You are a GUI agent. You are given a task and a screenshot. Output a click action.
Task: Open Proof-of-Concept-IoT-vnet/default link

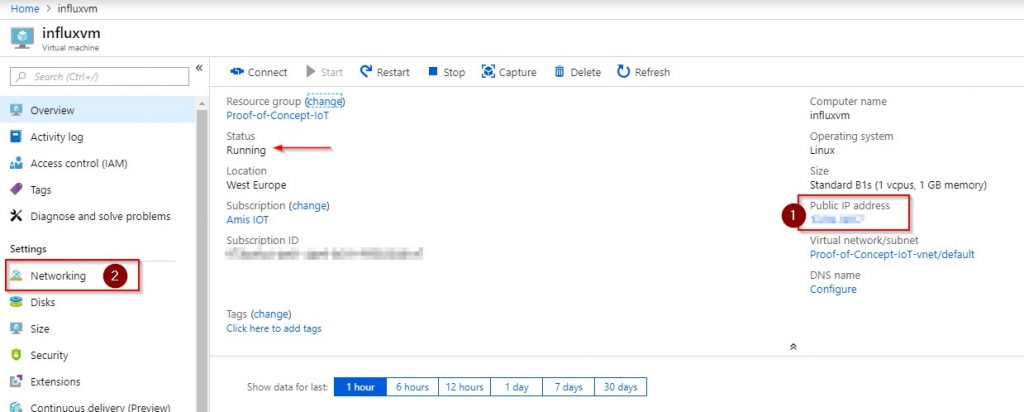(x=892, y=254)
